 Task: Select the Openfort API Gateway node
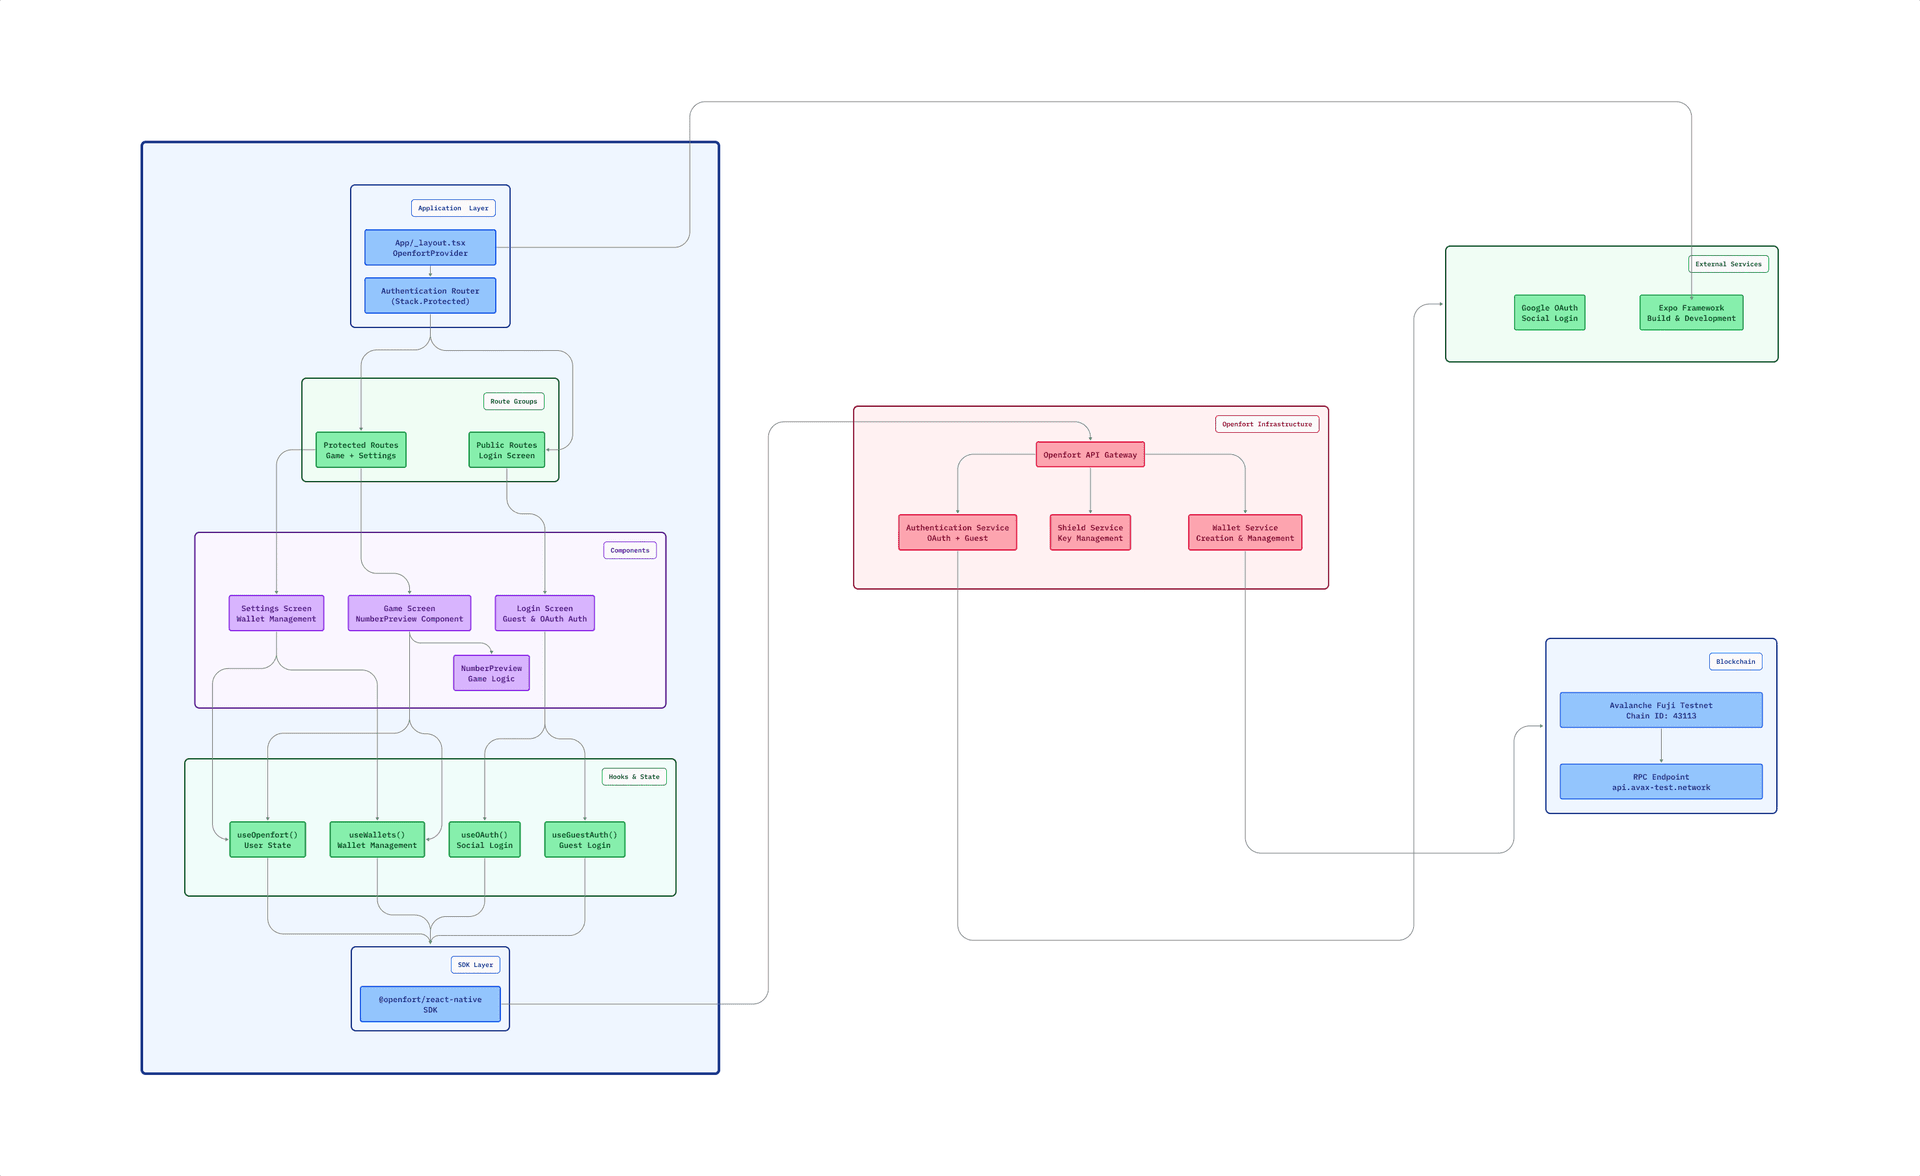[x=1089, y=455]
